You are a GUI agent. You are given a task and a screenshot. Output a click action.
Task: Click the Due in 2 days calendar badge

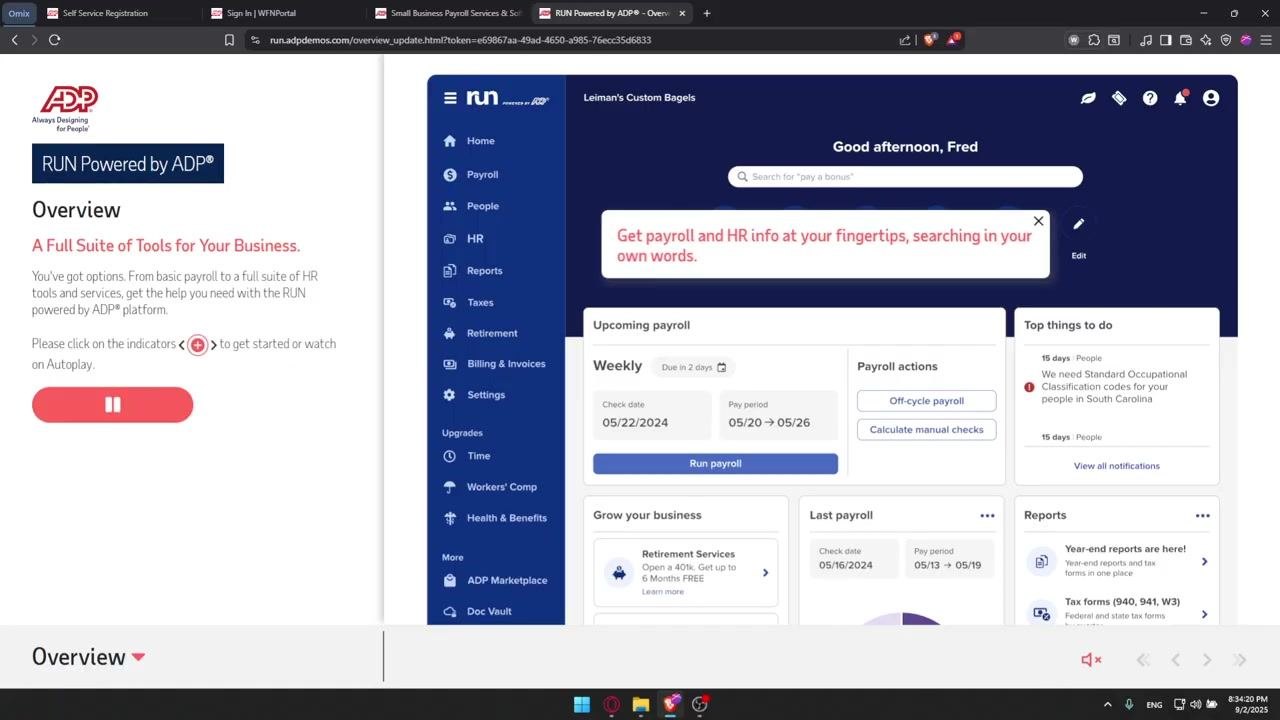(x=693, y=367)
